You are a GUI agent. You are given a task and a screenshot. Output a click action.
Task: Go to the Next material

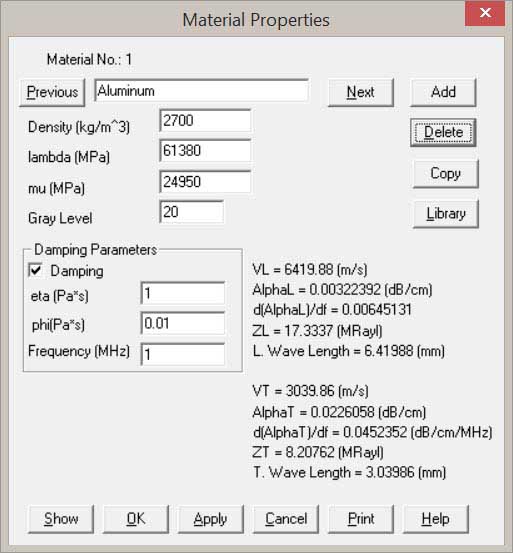(361, 92)
